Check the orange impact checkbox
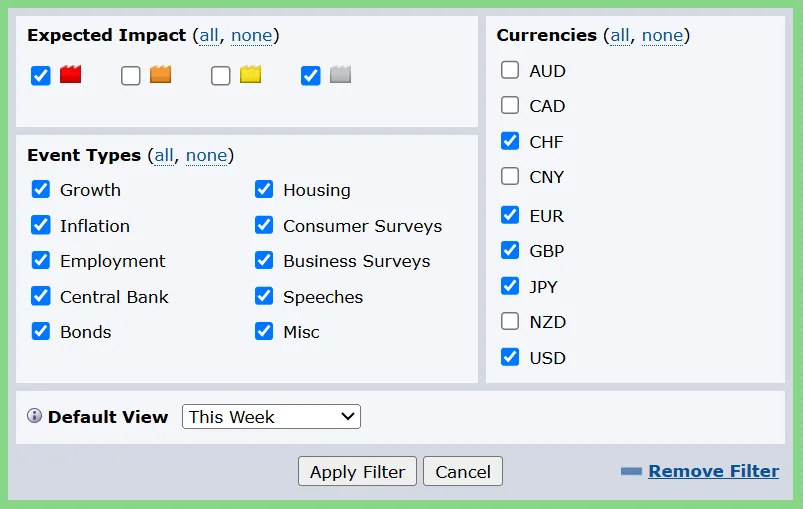This screenshot has height=509, width=803. click(131, 75)
